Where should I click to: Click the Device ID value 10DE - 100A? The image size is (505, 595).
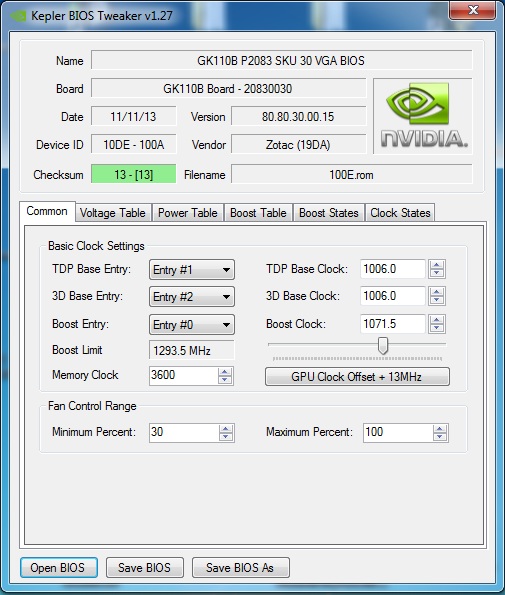(x=134, y=145)
